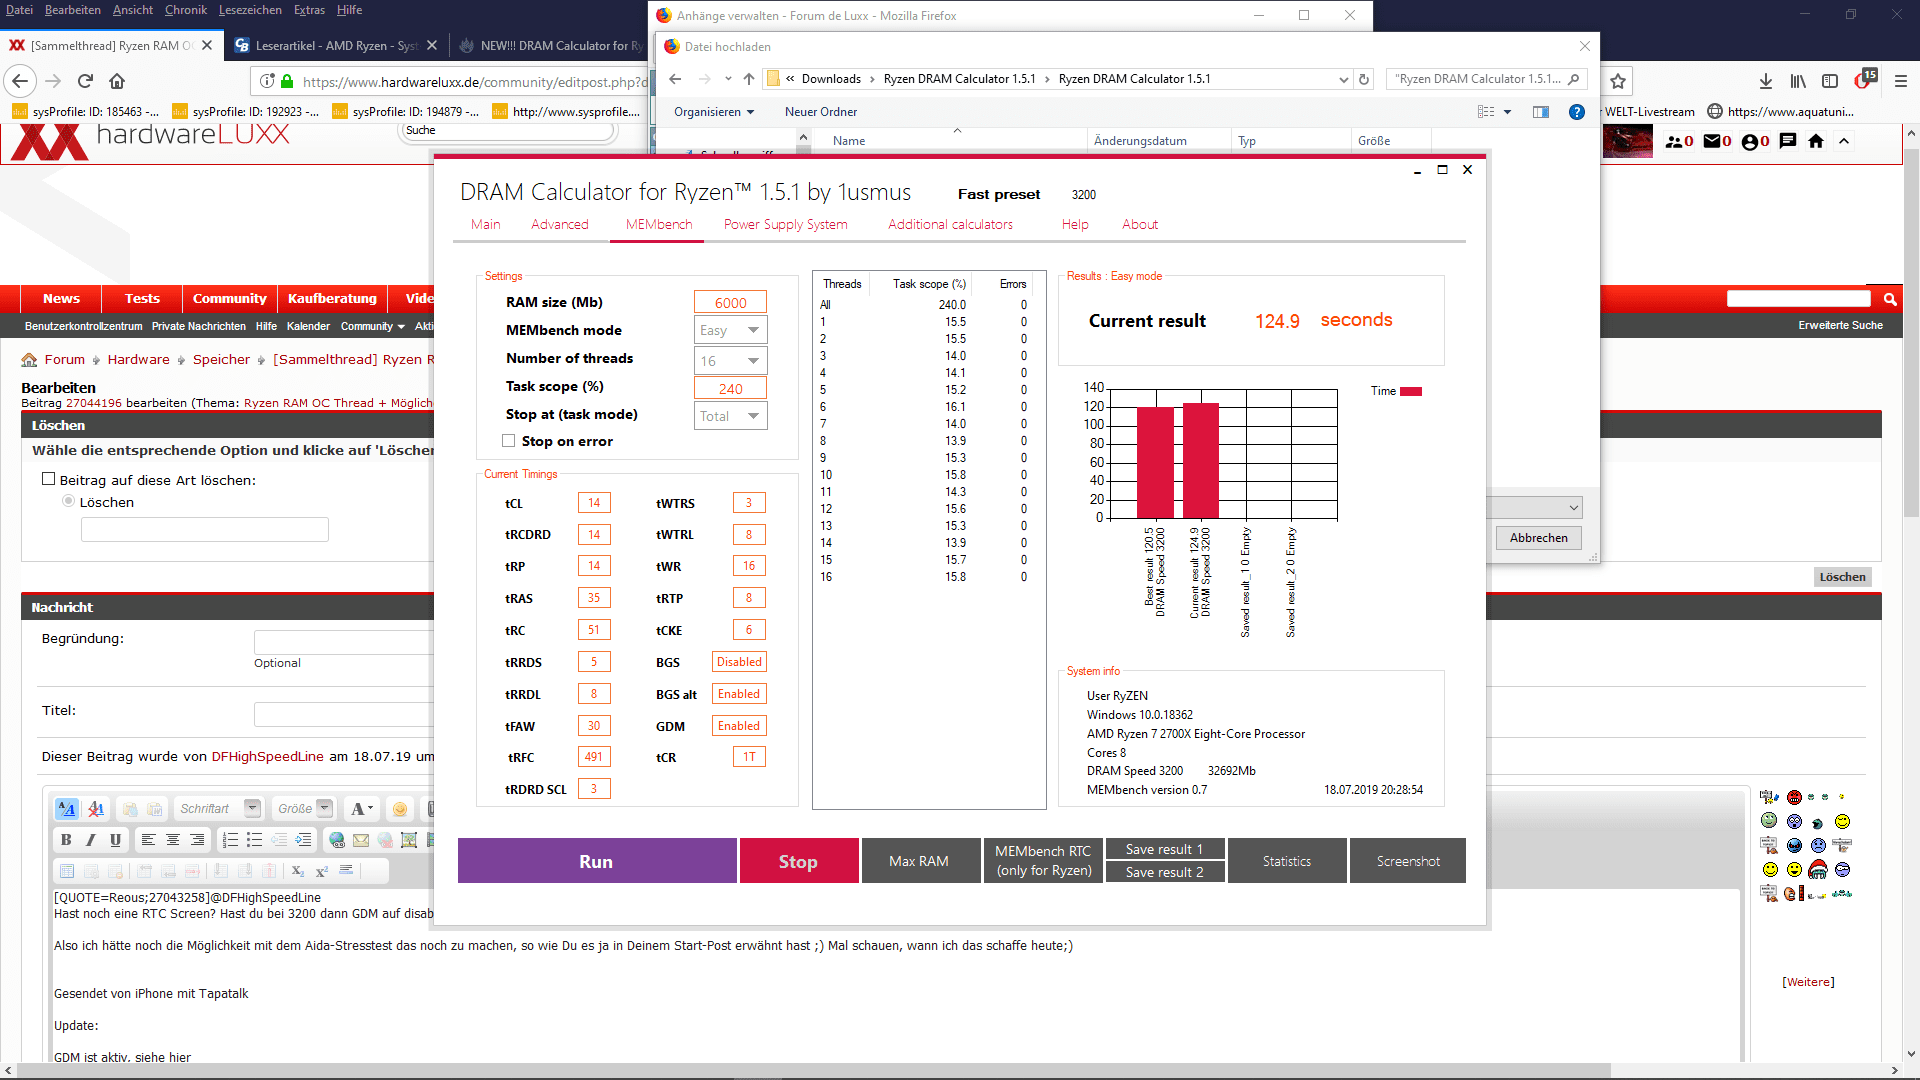This screenshot has height=1080, width=1920.
Task: Open the Schriftart font dropdown
Action: tap(219, 808)
